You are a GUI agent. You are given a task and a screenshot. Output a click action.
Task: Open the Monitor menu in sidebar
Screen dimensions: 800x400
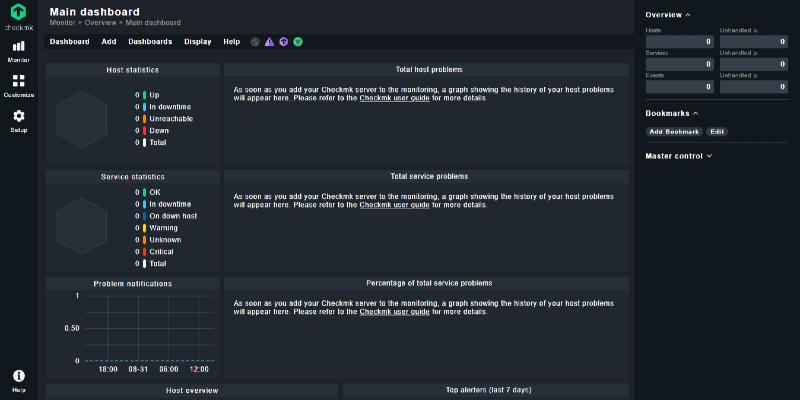tap(18, 50)
